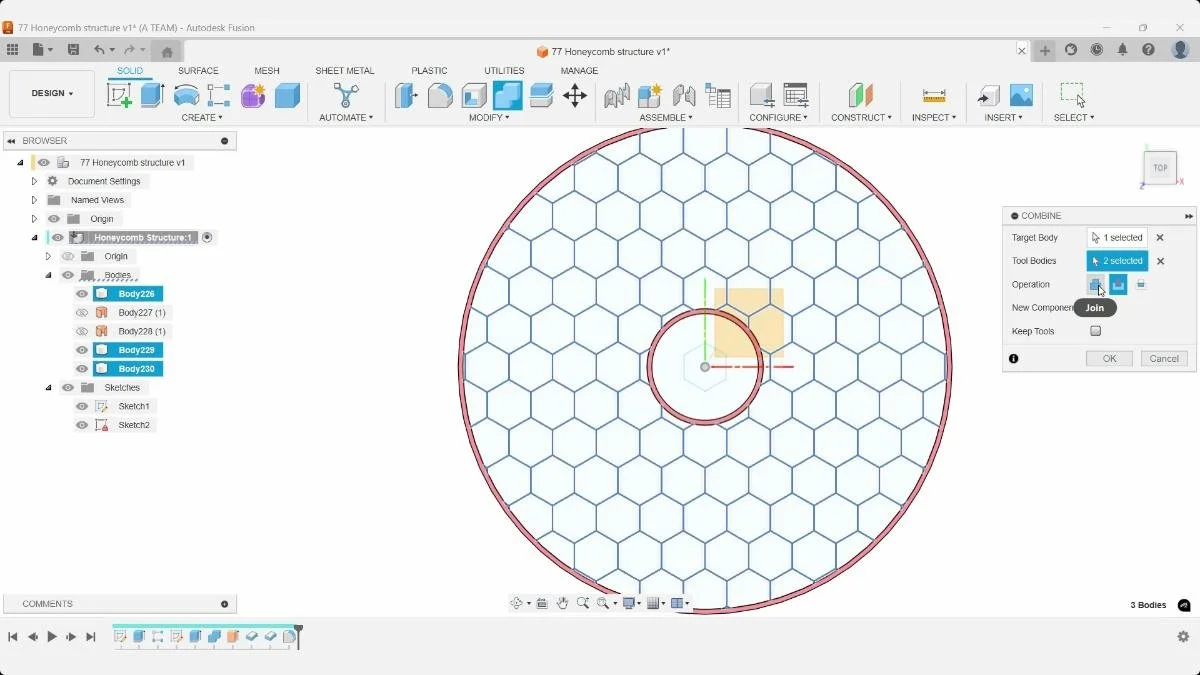Show Body227 (1) via its eye icon

pyautogui.click(x=82, y=313)
